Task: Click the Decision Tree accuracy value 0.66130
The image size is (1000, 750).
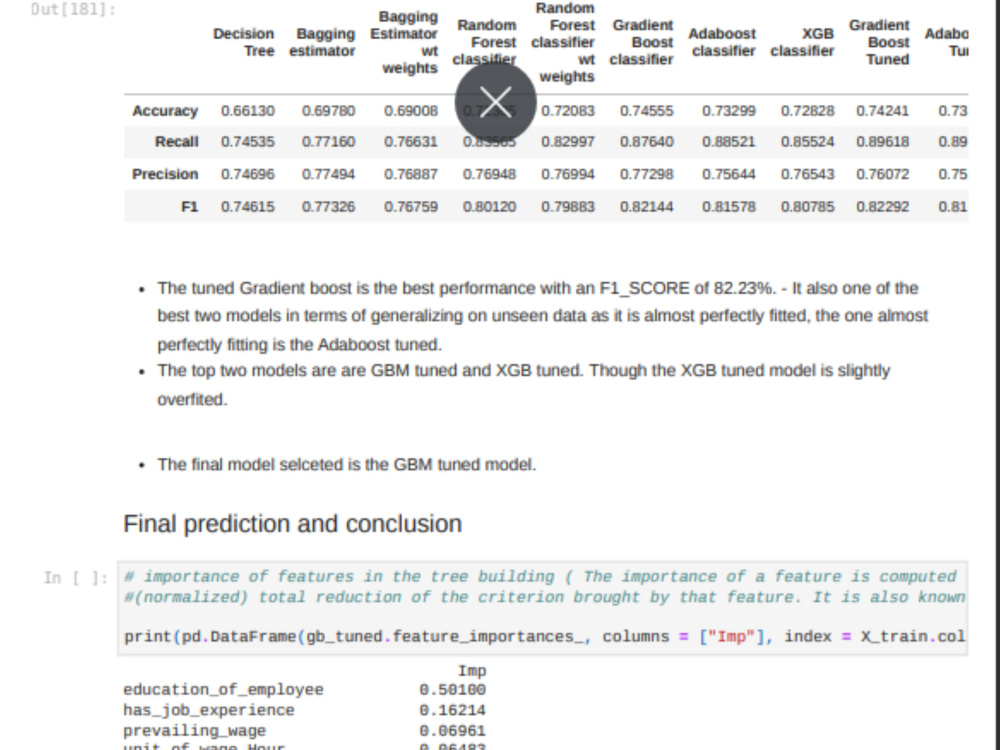Action: click(x=247, y=111)
